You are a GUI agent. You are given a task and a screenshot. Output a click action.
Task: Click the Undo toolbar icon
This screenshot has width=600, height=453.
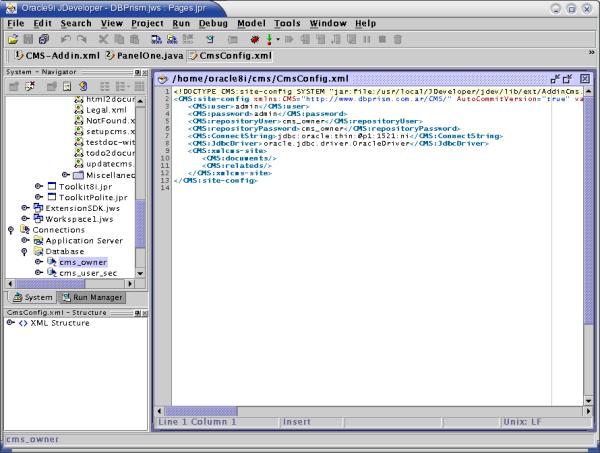pyautogui.click(x=66, y=39)
